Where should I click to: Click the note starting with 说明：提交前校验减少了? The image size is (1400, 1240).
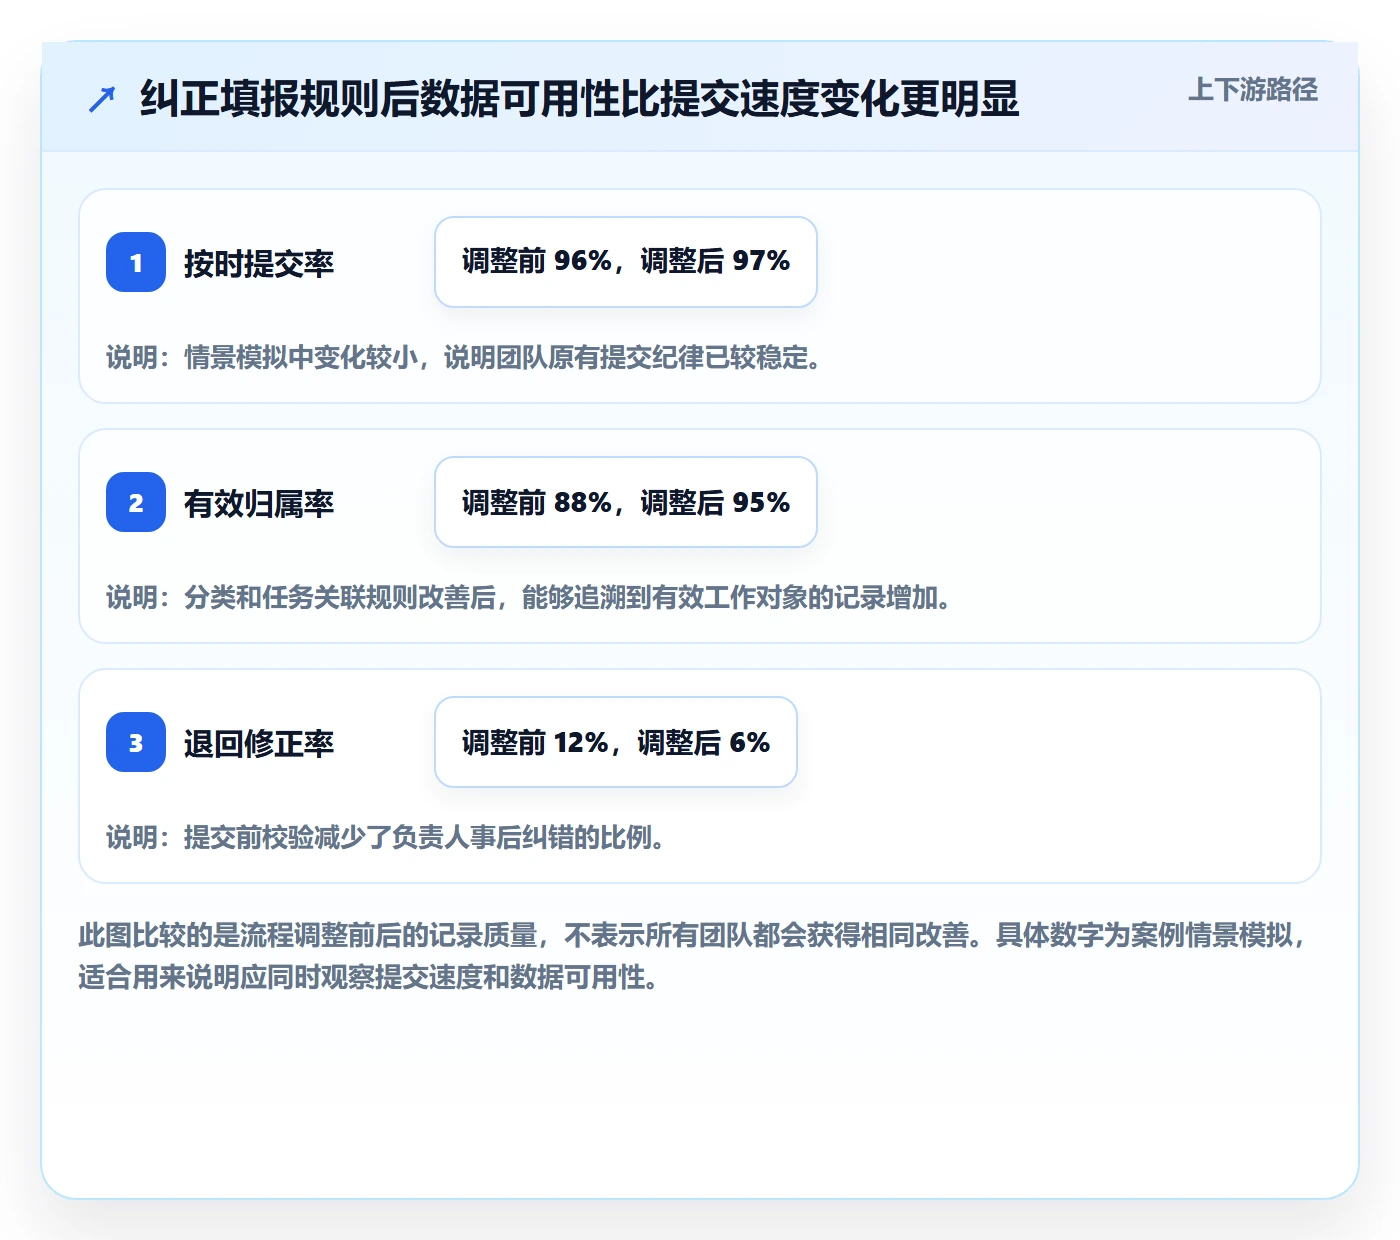[x=386, y=837]
